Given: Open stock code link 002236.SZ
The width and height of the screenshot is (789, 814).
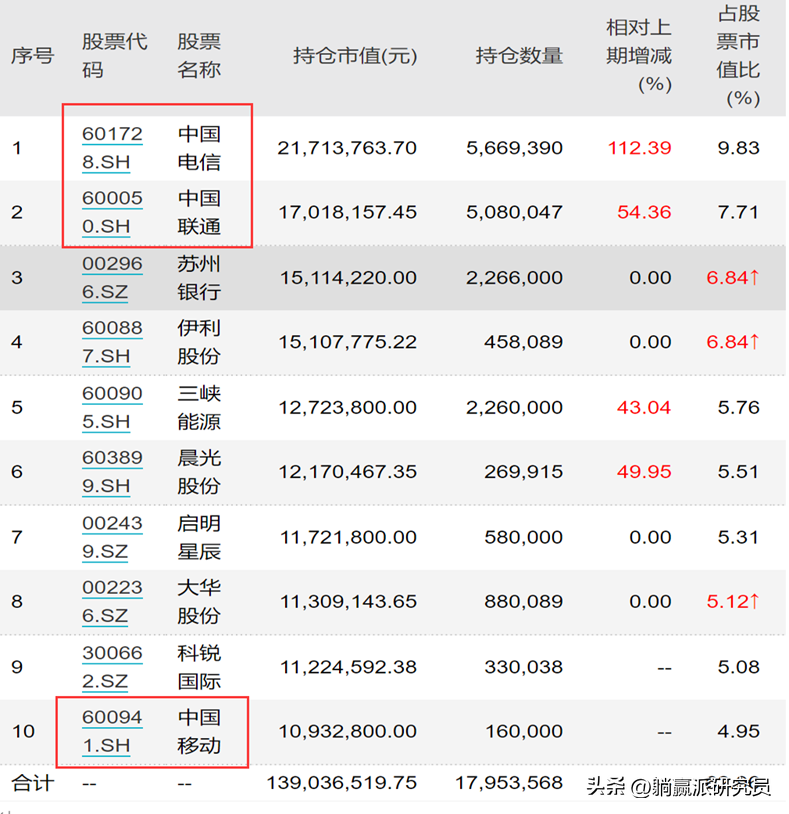Looking at the screenshot, I should pos(112,602).
